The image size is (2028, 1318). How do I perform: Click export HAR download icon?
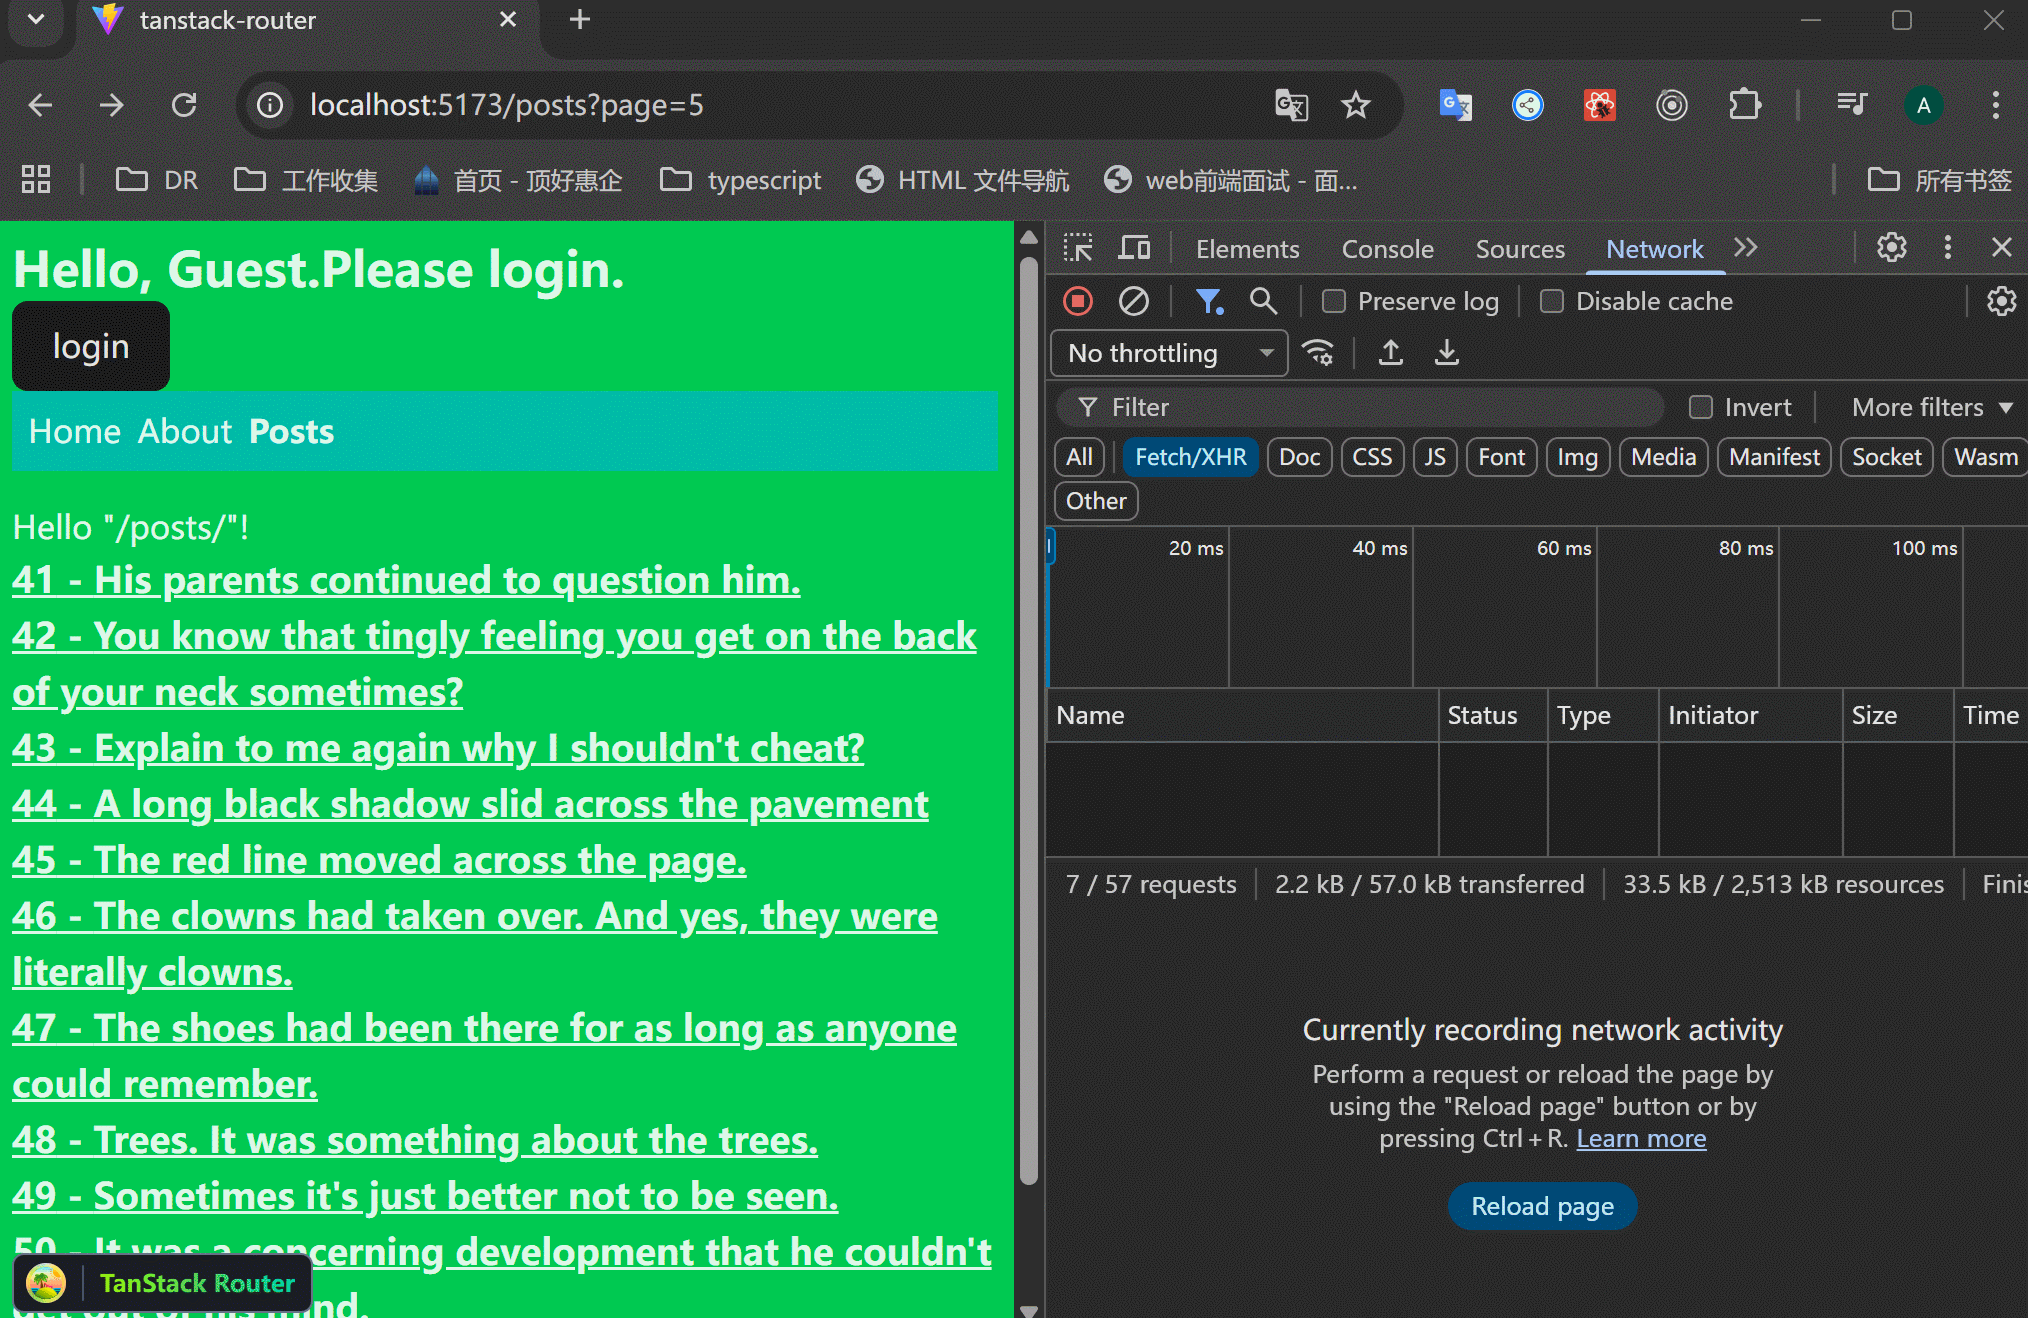pos(1447,353)
